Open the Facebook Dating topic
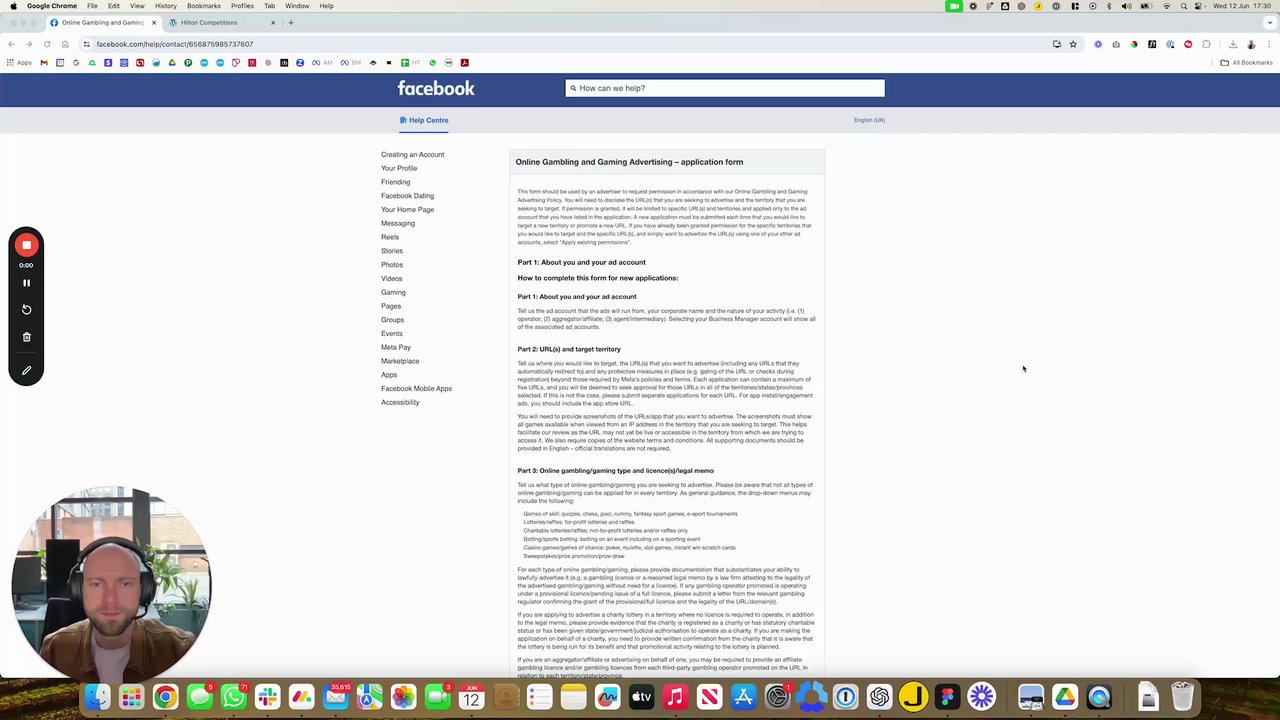The height and width of the screenshot is (720, 1280). (x=407, y=196)
